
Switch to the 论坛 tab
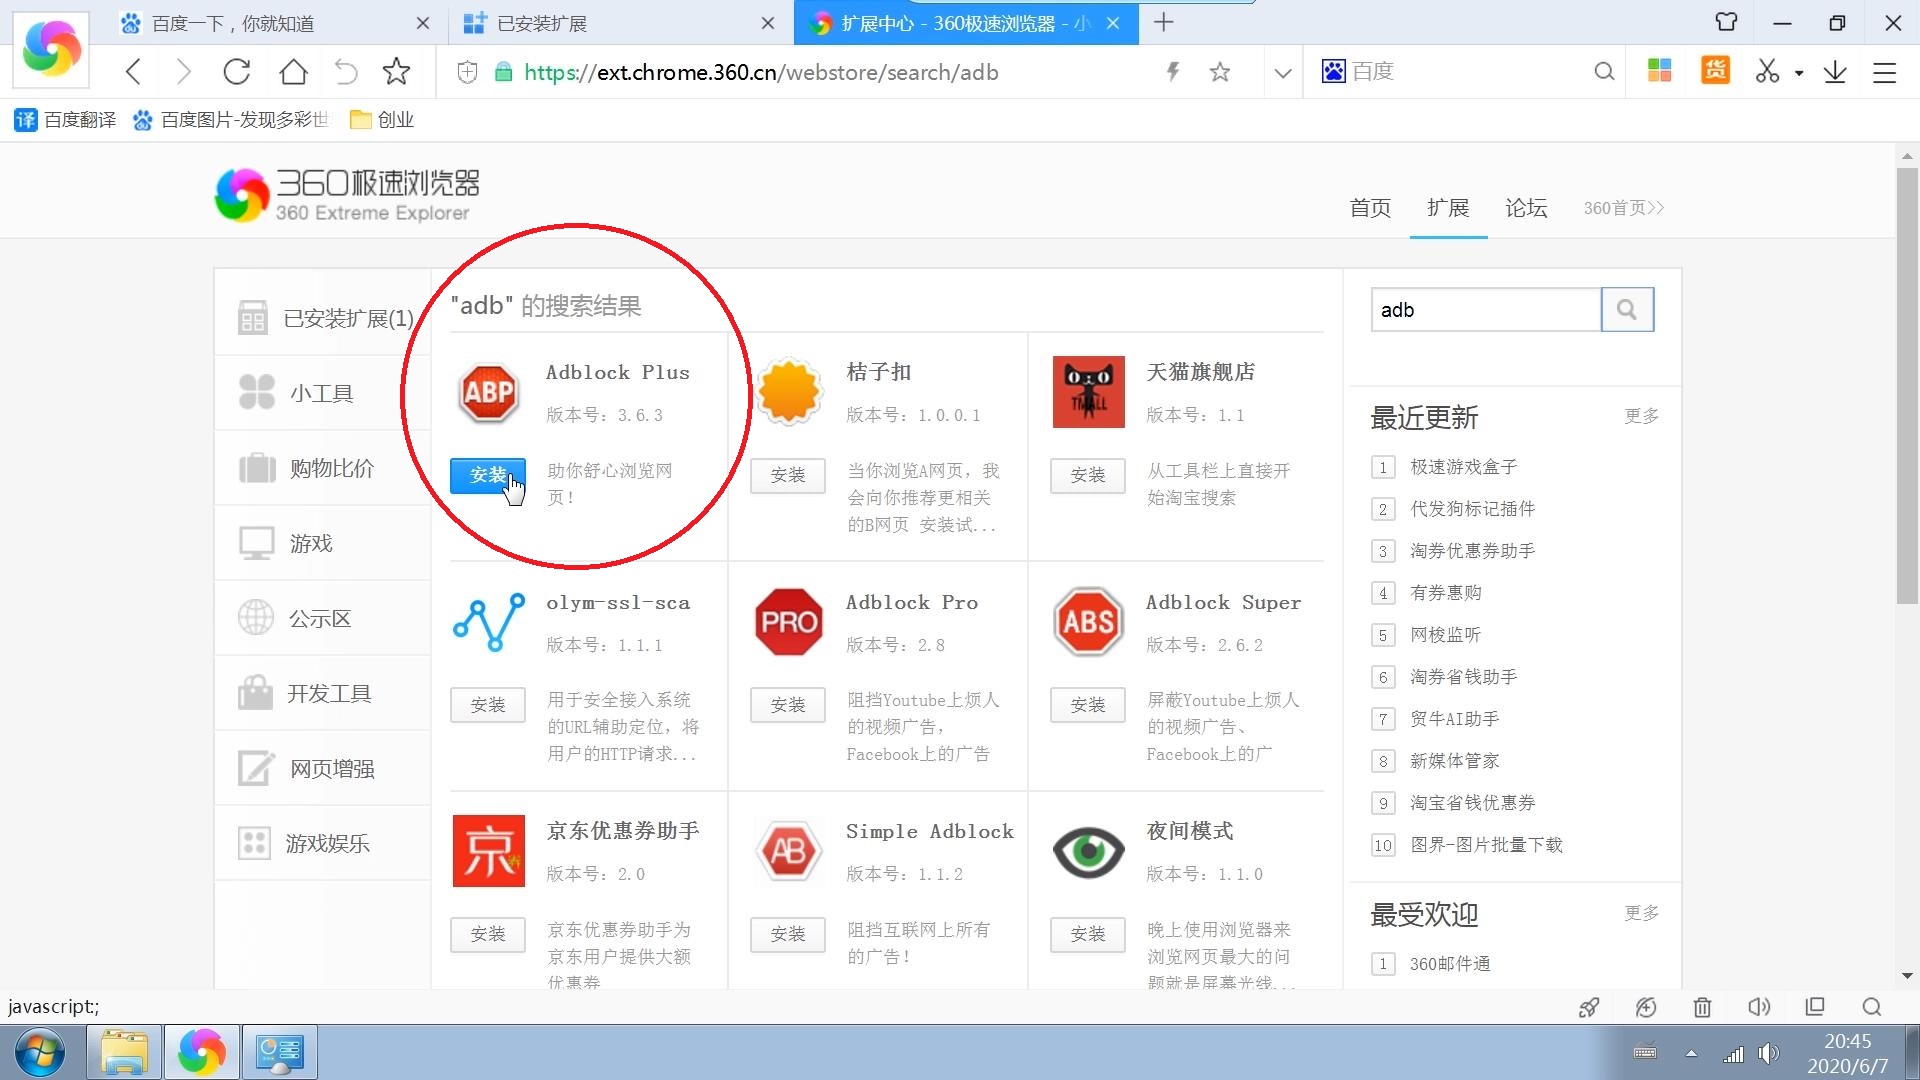pos(1525,208)
